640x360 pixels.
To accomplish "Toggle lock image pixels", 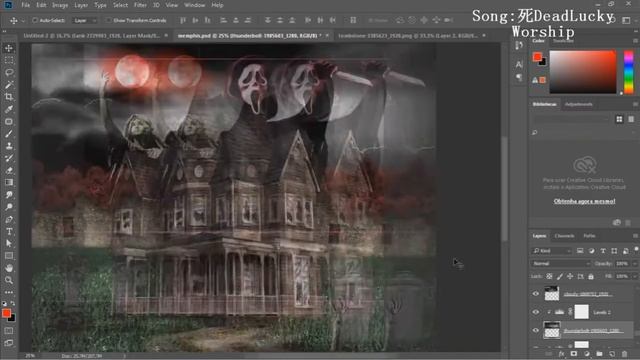I will point(560,276).
